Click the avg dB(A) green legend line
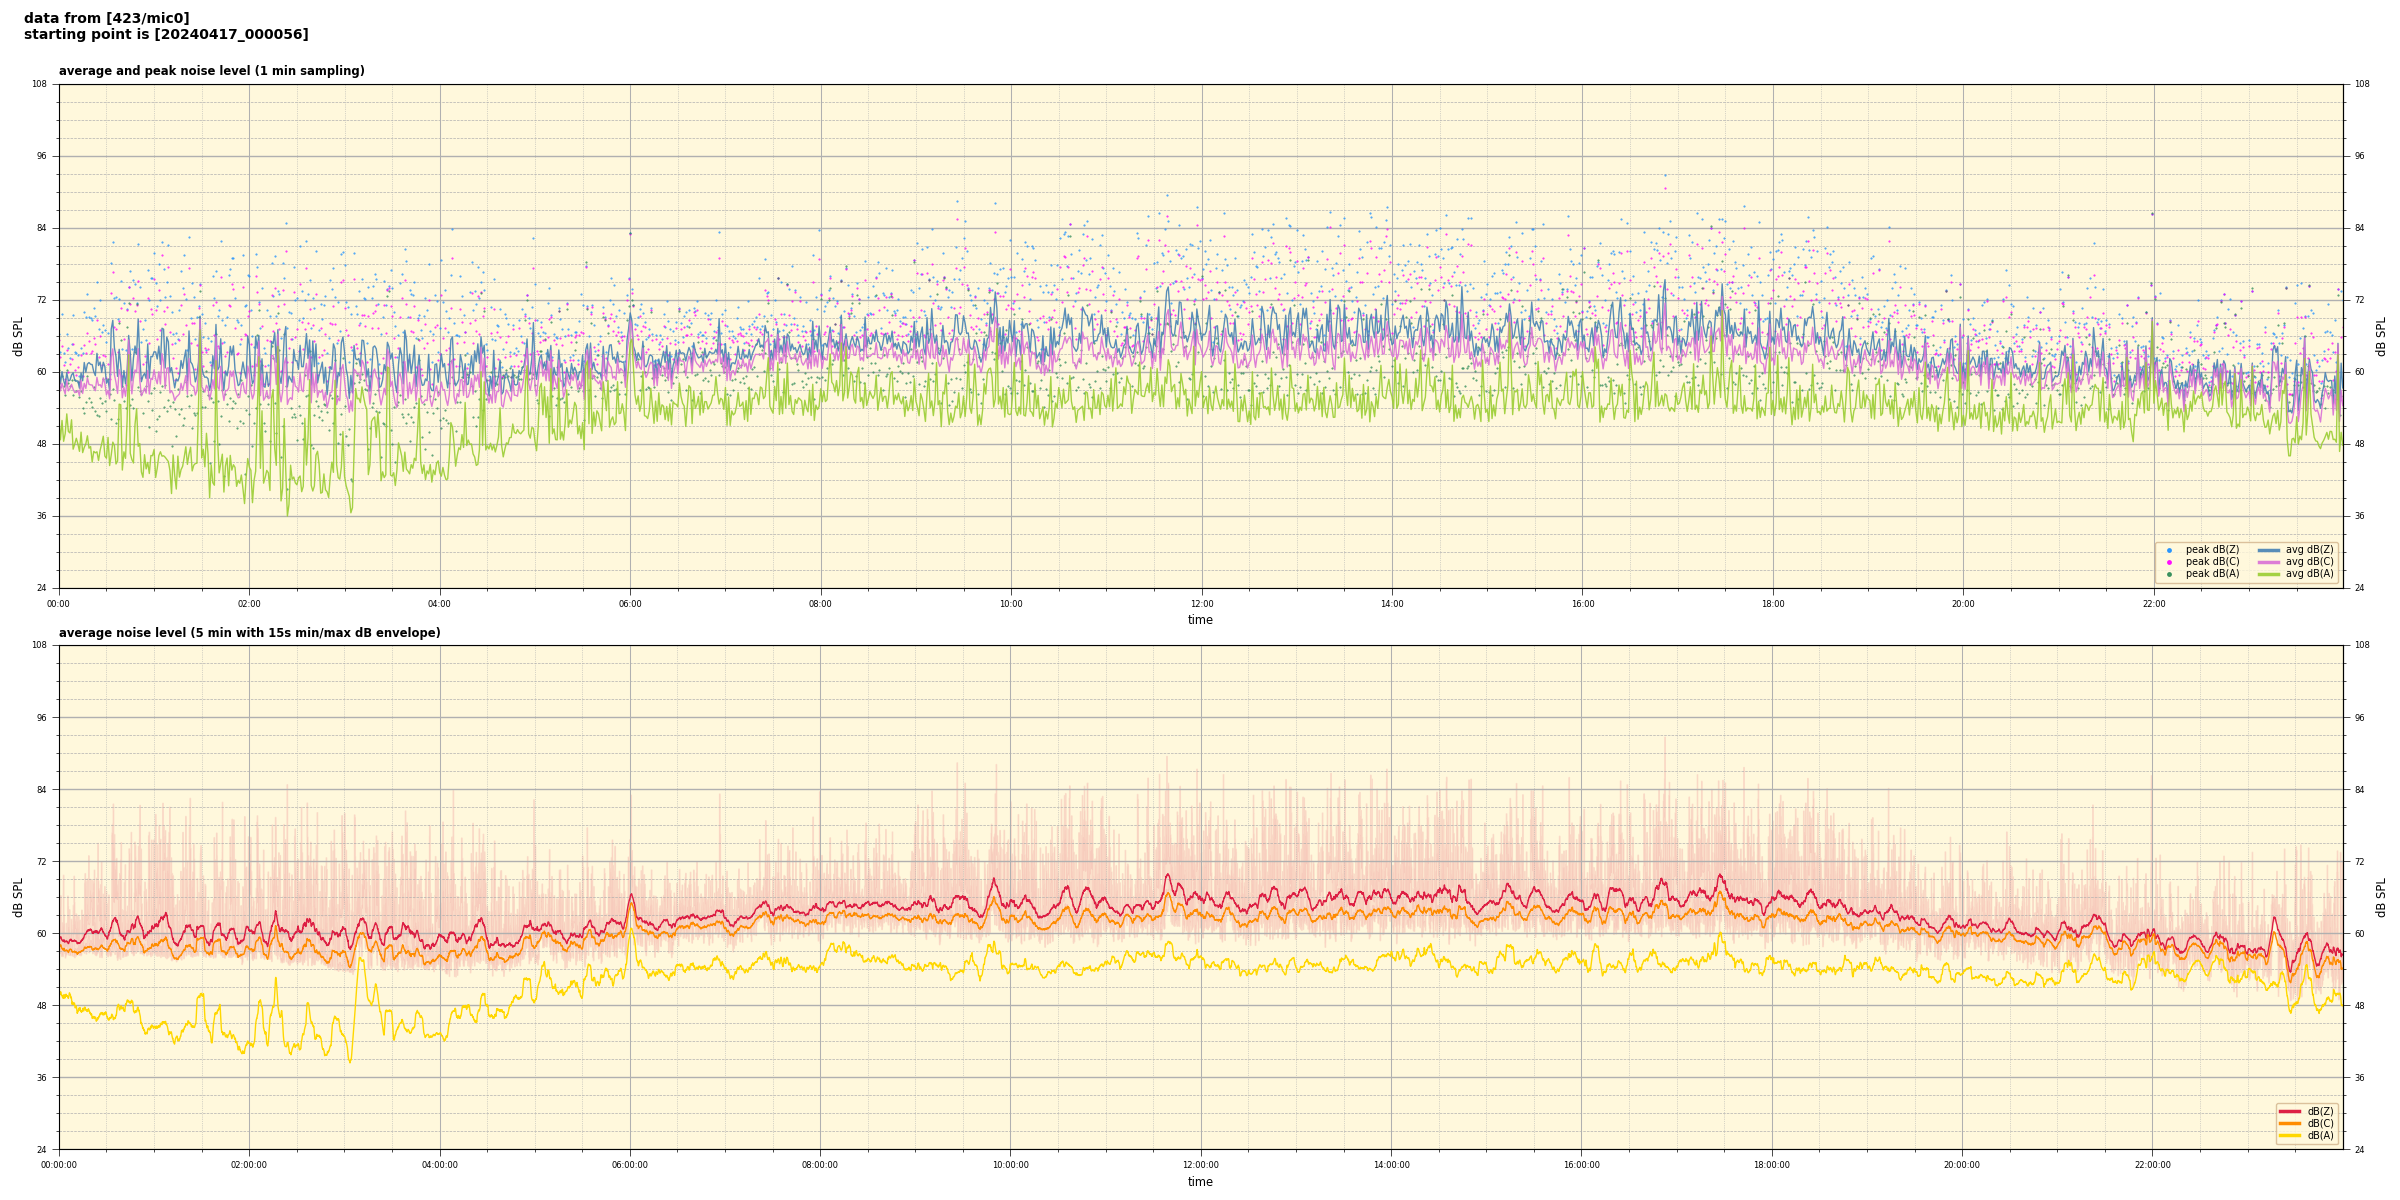This screenshot has height=1200, width=2400. 2269,574
